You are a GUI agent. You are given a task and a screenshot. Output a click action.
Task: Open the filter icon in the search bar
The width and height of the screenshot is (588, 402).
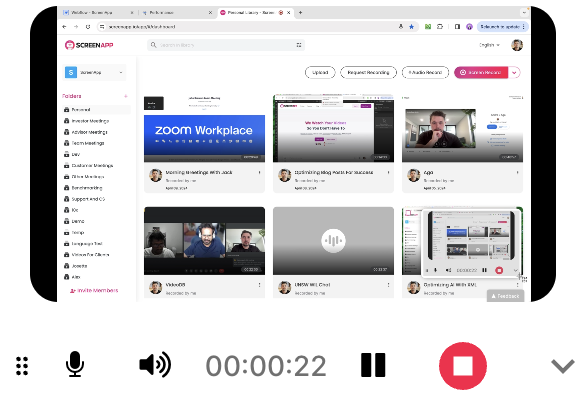299,45
